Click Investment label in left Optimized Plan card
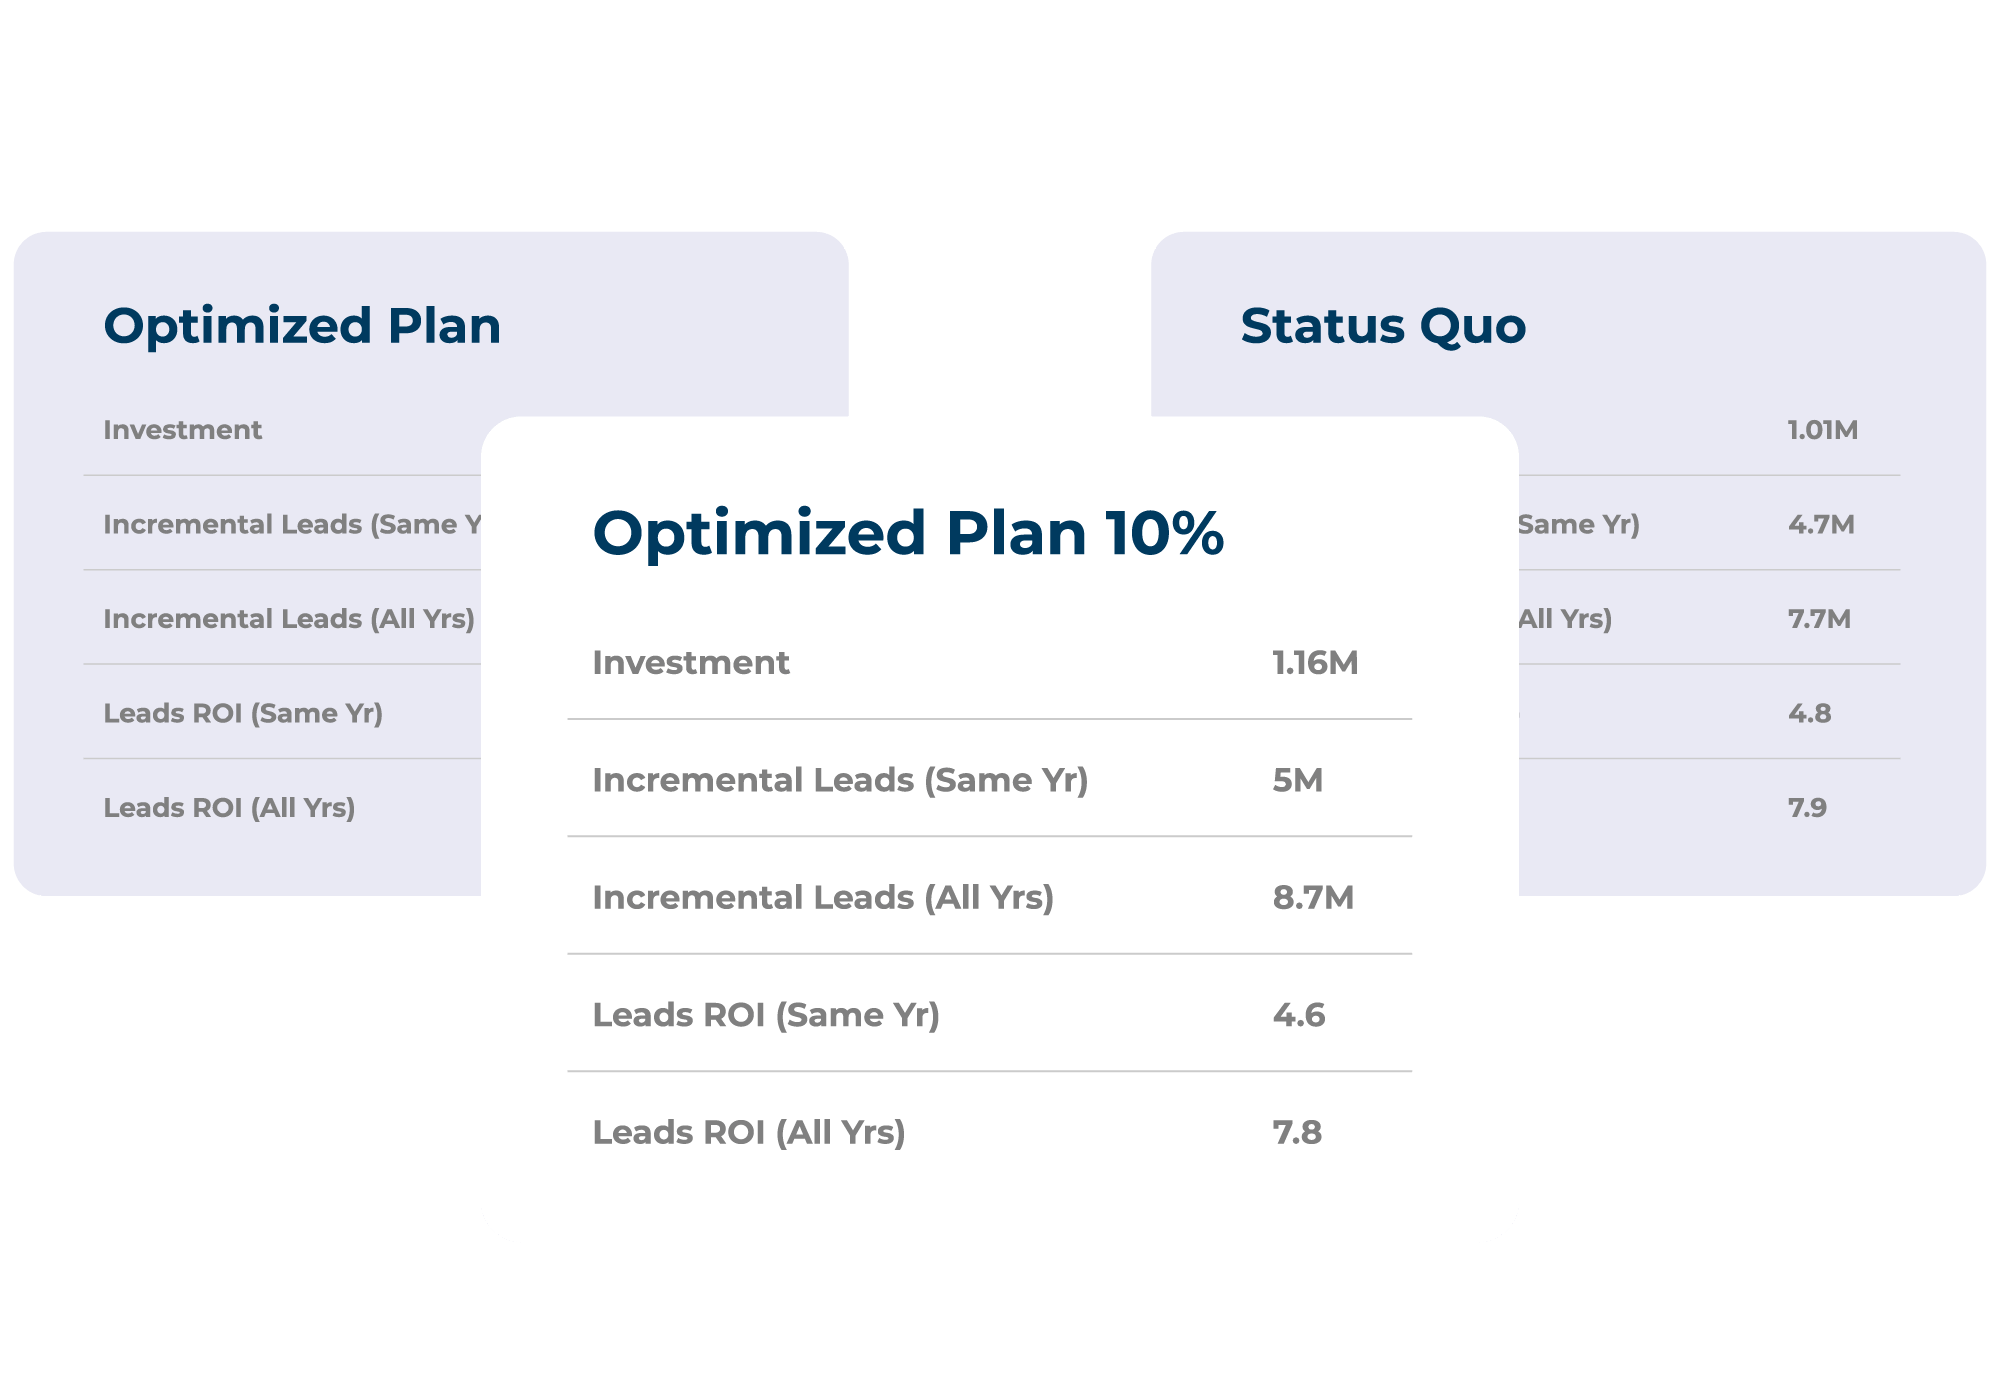The image size is (2000, 1400). point(183,430)
